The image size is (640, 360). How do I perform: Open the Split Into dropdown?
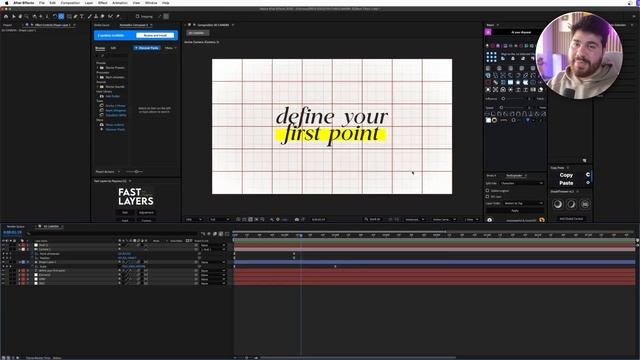click(x=522, y=183)
